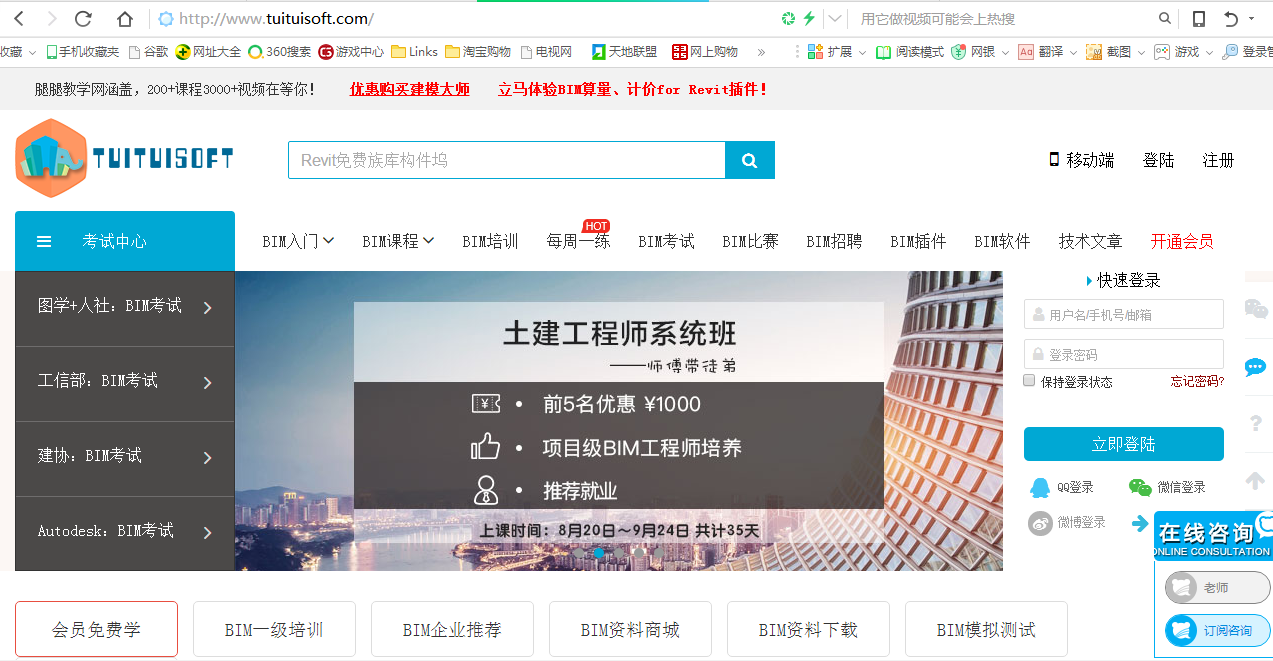
Task: Go back with the browser back arrow
Action: pos(19,18)
